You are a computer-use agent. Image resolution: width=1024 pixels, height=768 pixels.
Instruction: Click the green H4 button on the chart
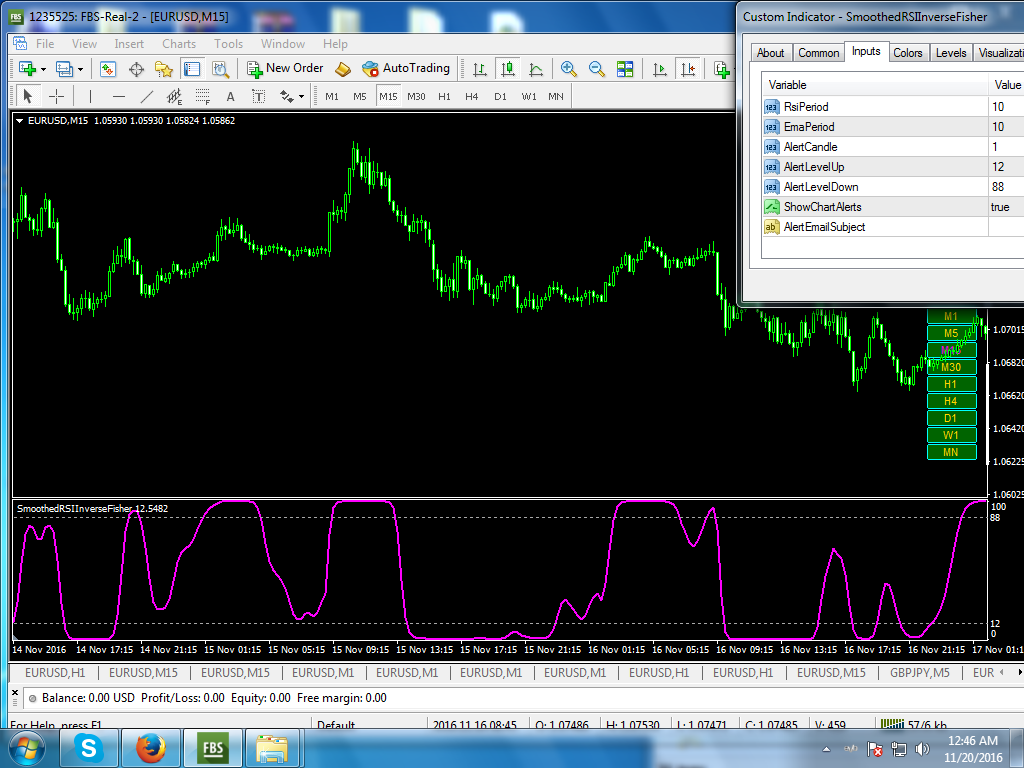(952, 401)
